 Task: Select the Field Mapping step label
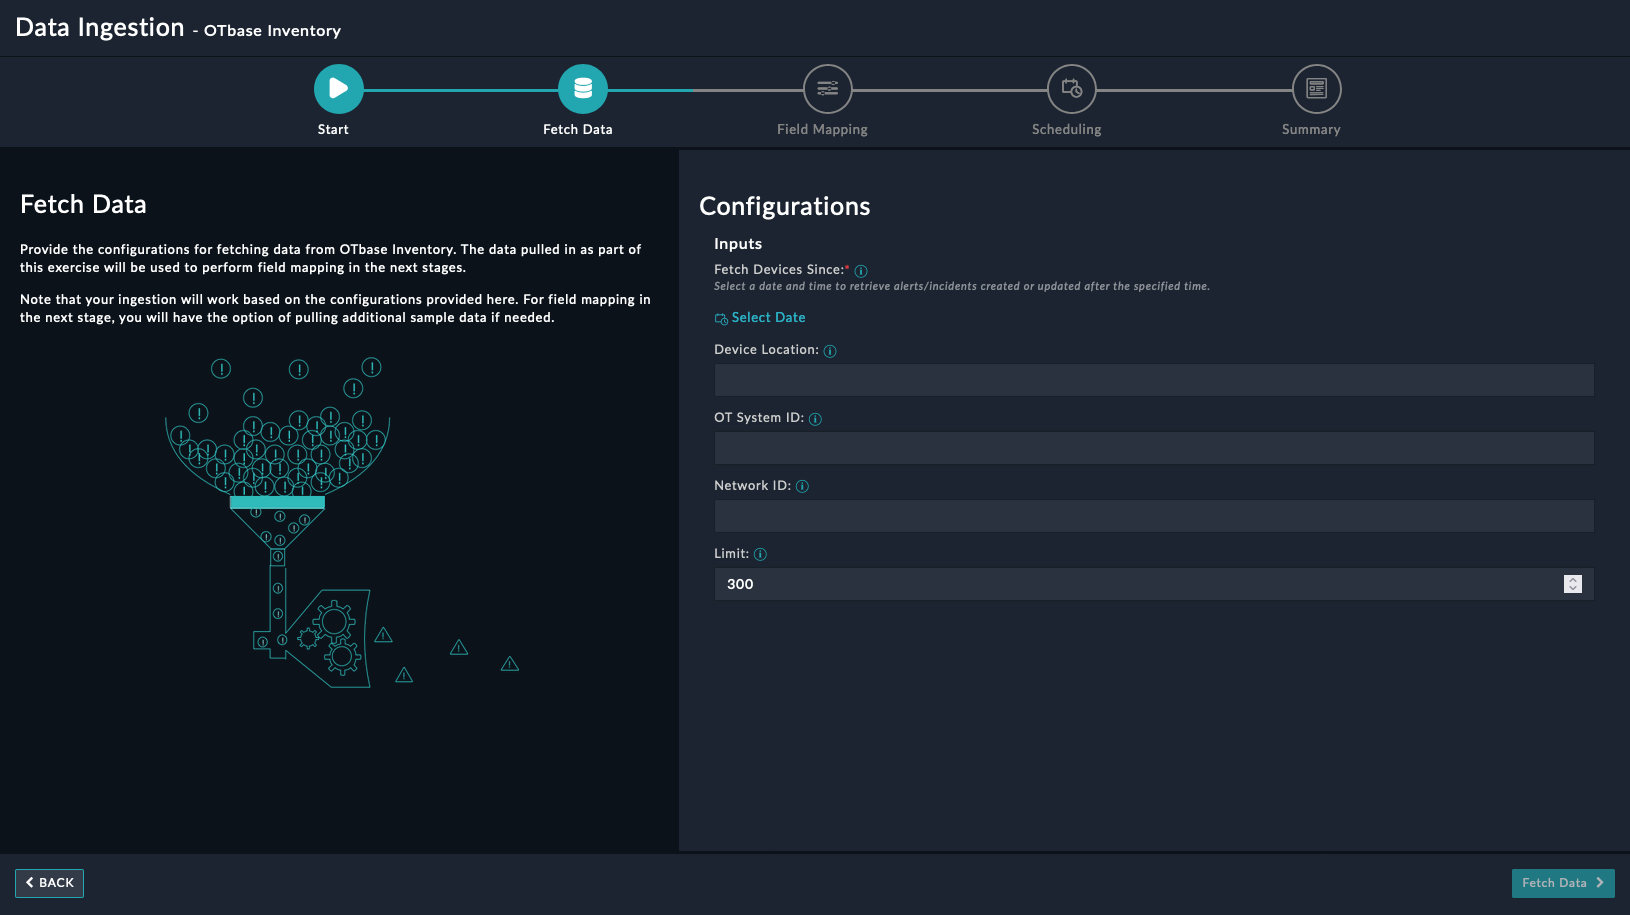point(822,130)
